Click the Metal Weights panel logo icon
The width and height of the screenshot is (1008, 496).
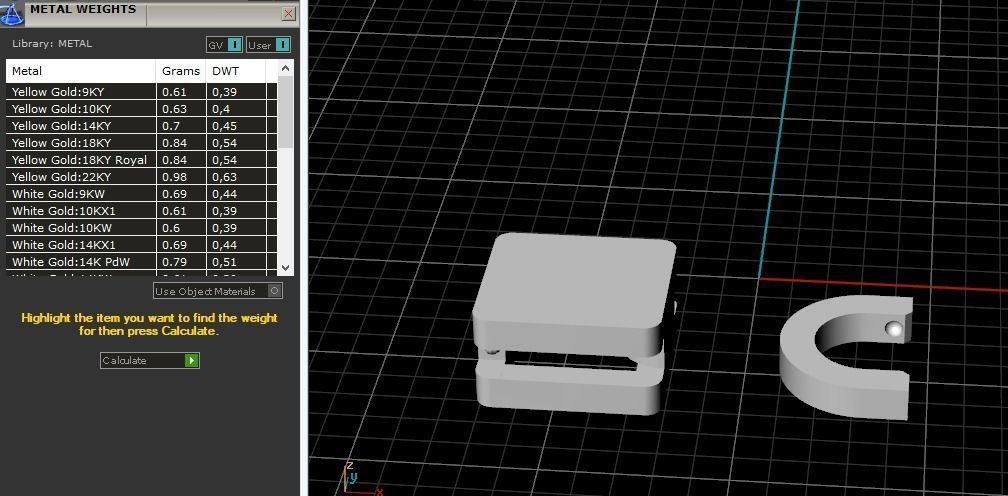[12, 13]
